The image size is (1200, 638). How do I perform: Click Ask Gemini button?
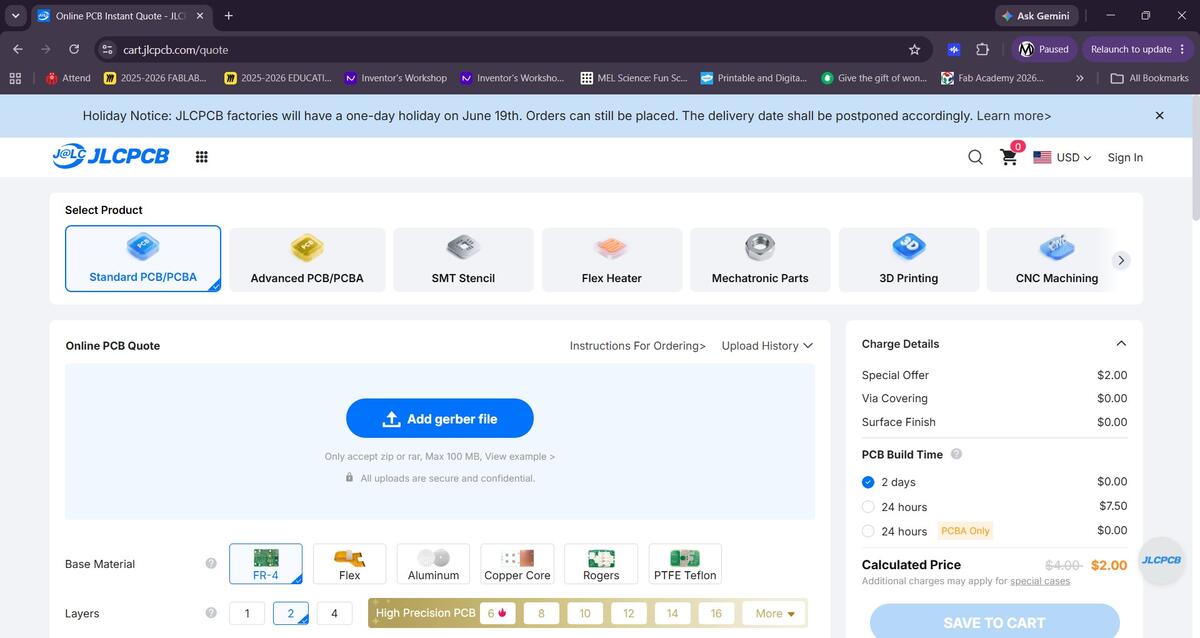(1035, 16)
